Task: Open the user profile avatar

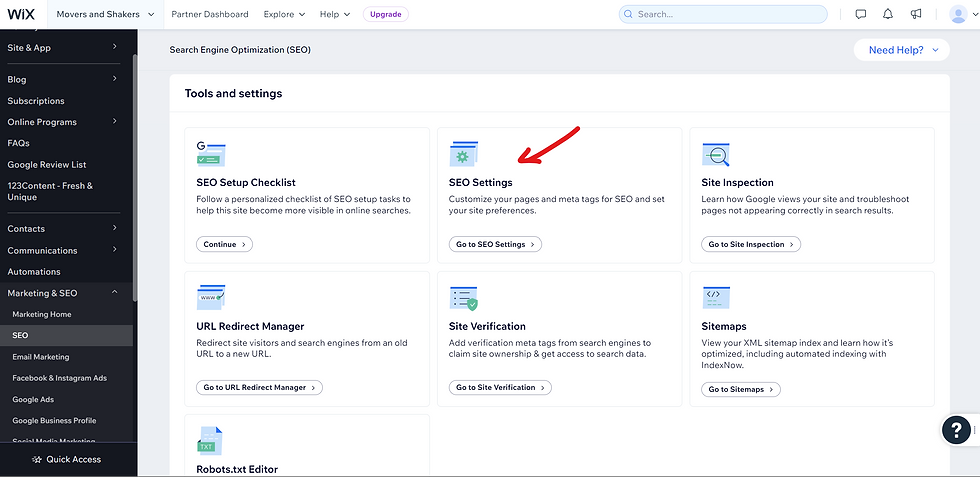Action: coord(958,14)
